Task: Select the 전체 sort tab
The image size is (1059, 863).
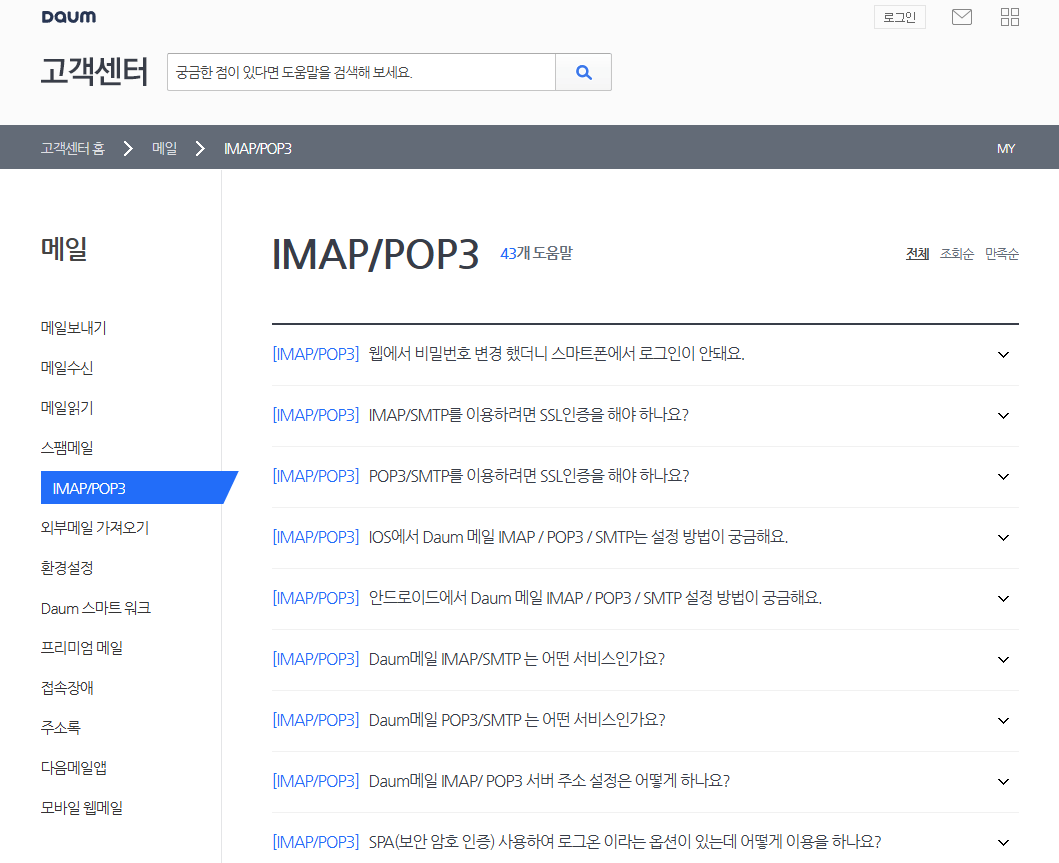Action: pyautogui.click(x=917, y=254)
